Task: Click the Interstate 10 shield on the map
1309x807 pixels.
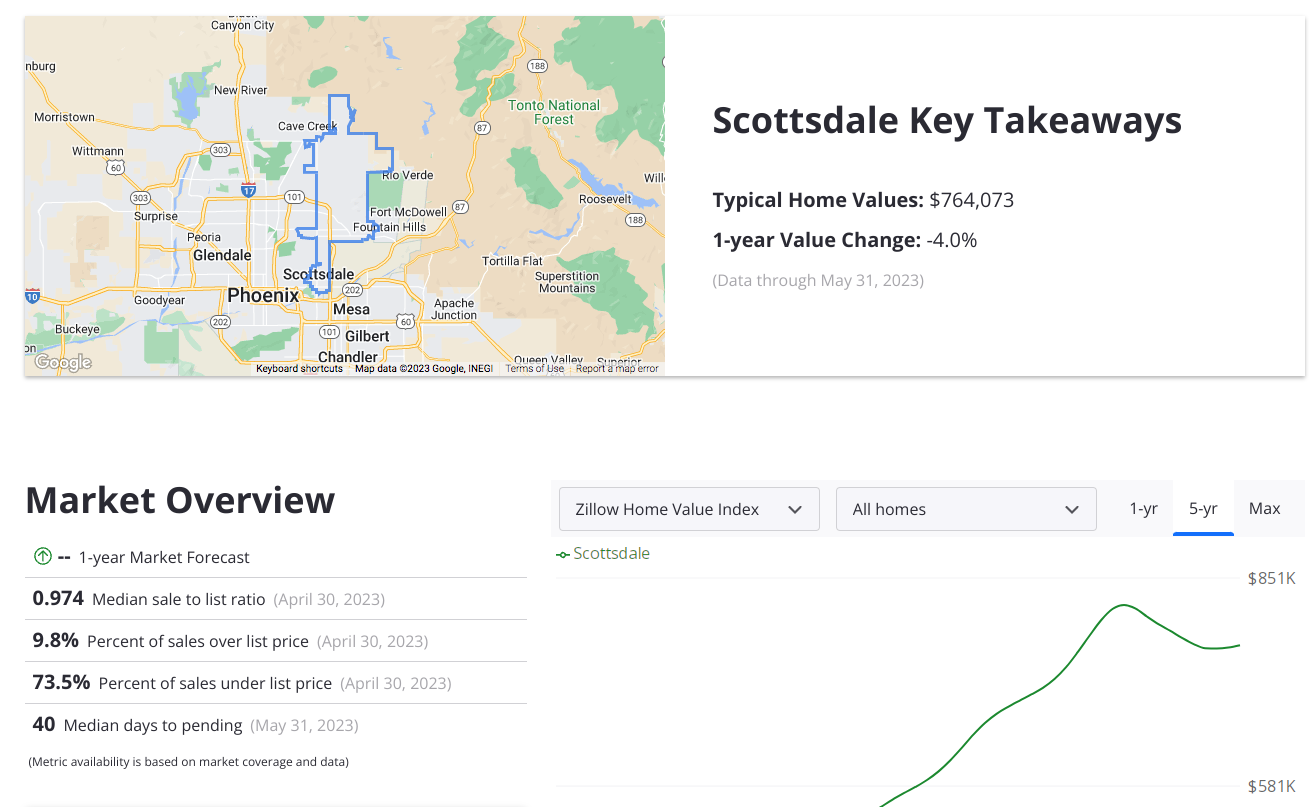Action: pyautogui.click(x=32, y=295)
